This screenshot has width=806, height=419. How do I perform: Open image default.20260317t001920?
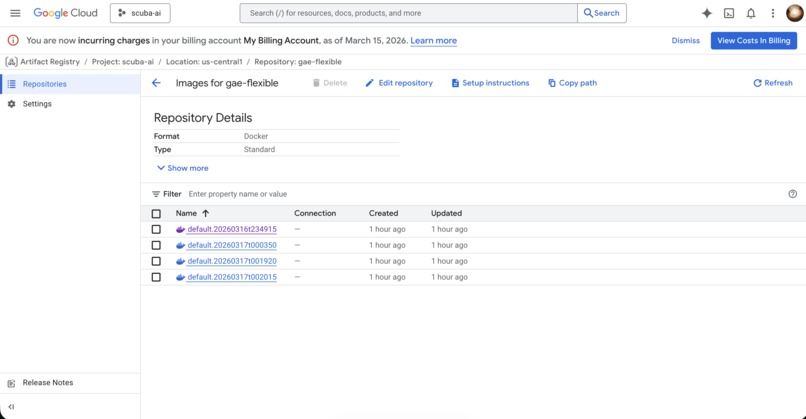[232, 261]
